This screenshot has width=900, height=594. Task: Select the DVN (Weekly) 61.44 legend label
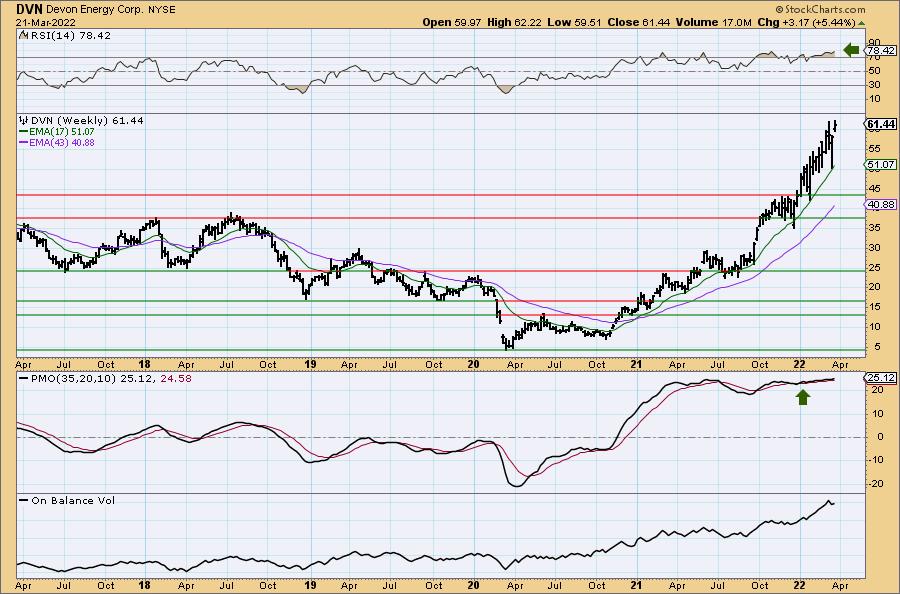pos(87,121)
